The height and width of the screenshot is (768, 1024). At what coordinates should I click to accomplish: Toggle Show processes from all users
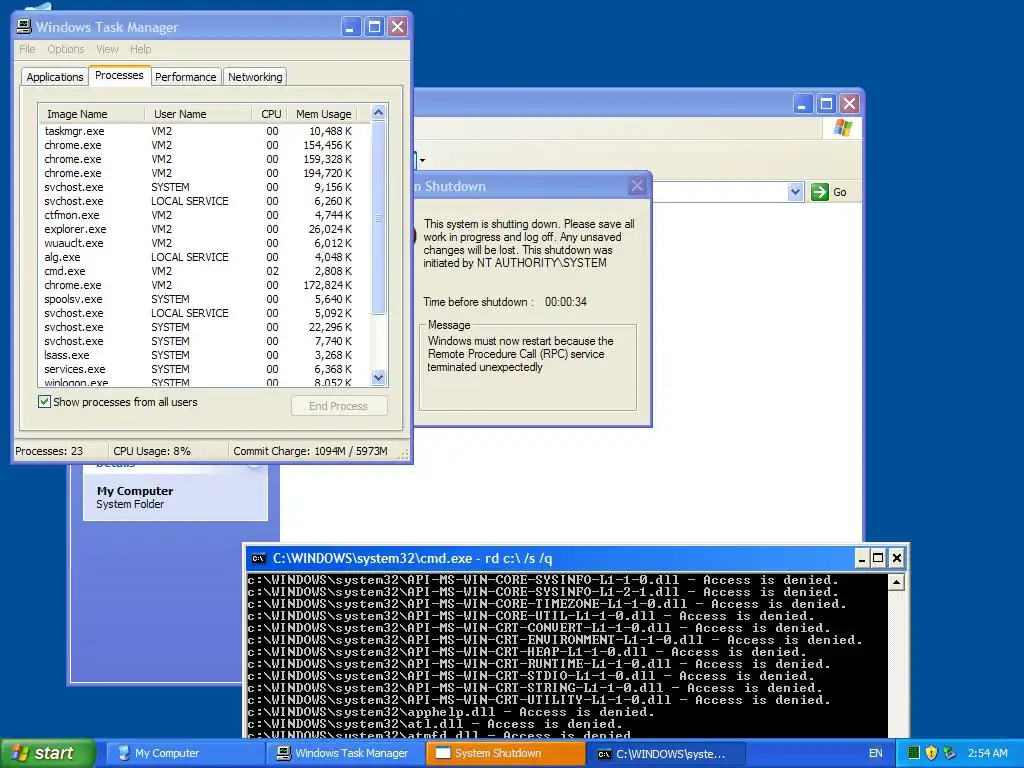tap(44, 402)
